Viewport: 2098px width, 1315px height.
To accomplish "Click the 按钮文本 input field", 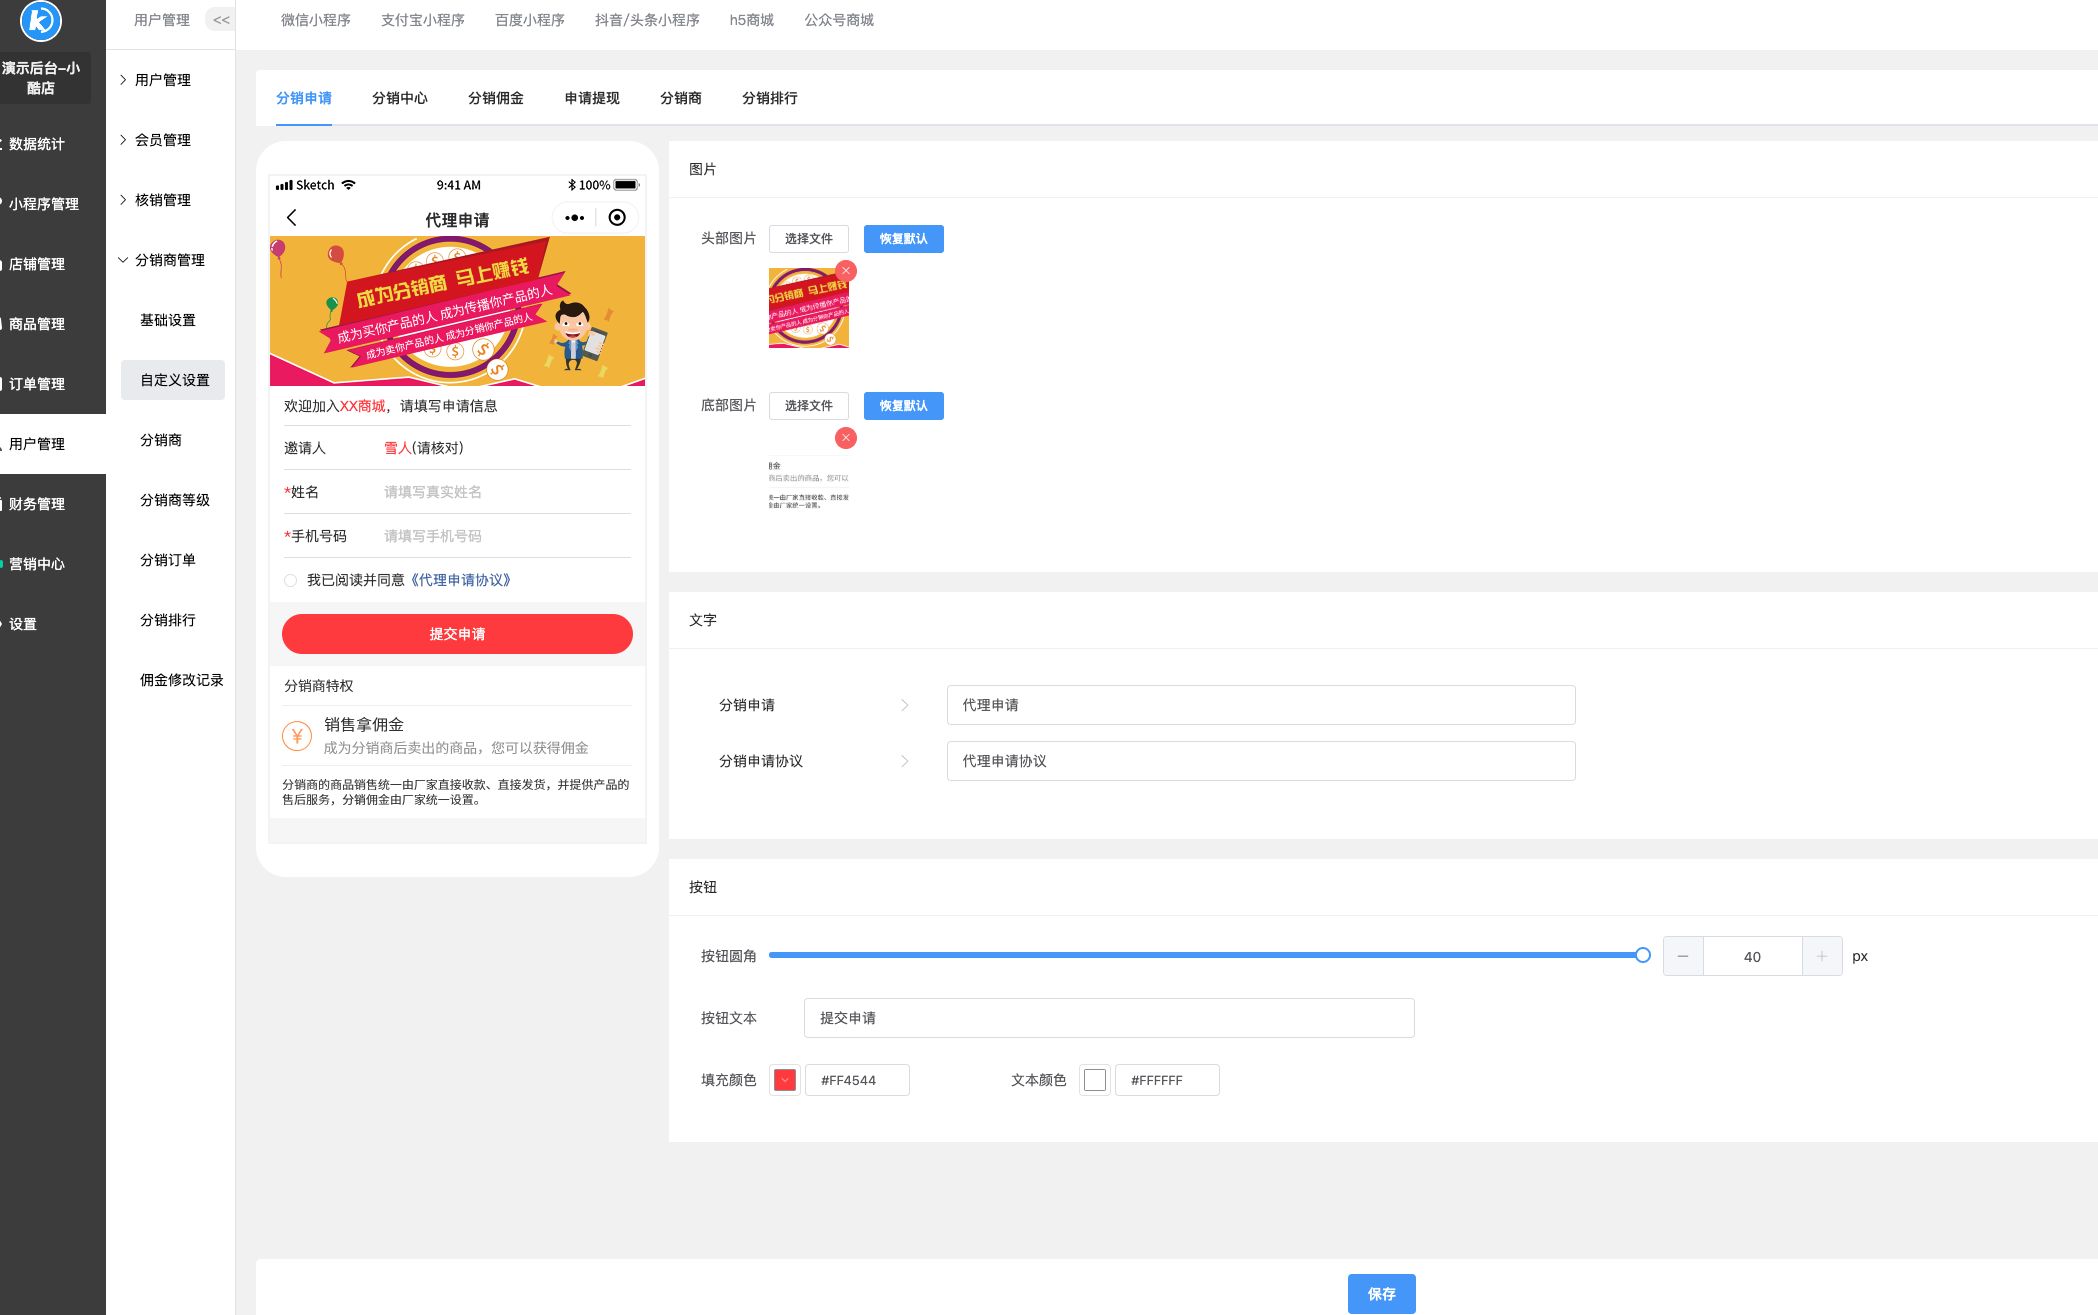I will 1108,1018.
